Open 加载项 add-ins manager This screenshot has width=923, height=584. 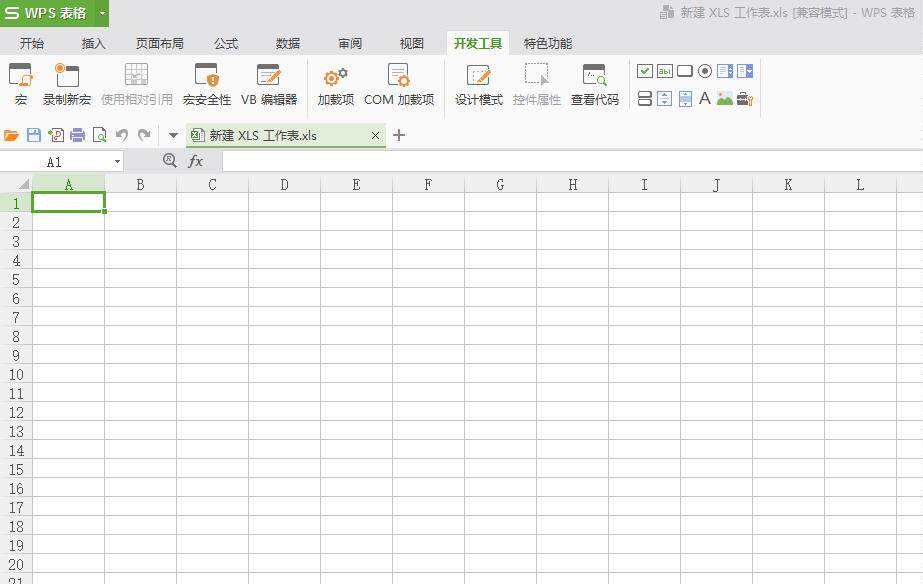coord(336,85)
